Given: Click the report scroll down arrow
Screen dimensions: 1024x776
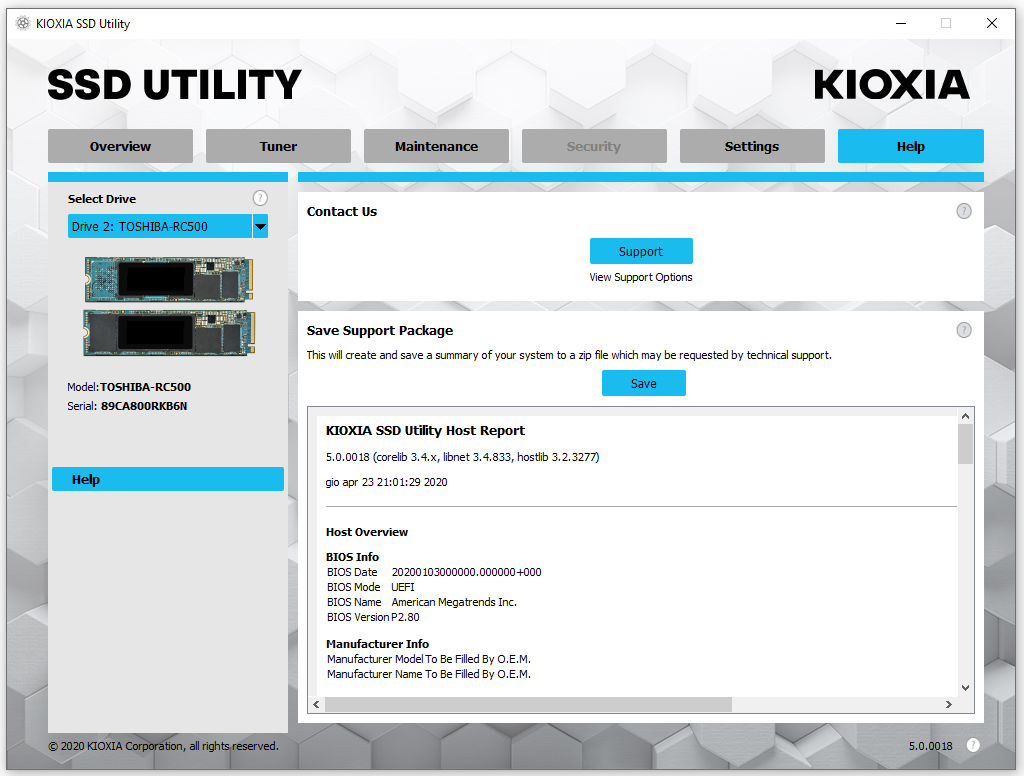Looking at the screenshot, I should coord(965,687).
